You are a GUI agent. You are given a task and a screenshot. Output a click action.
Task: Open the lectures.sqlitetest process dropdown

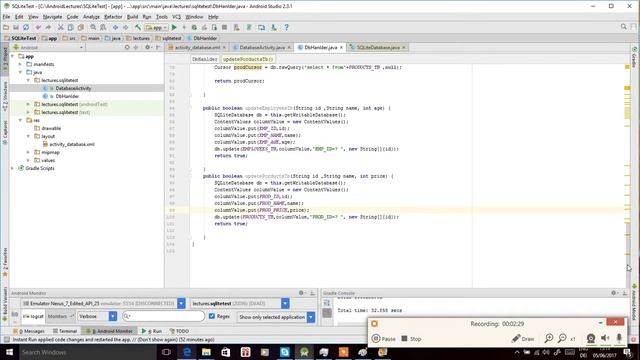tap(285, 303)
